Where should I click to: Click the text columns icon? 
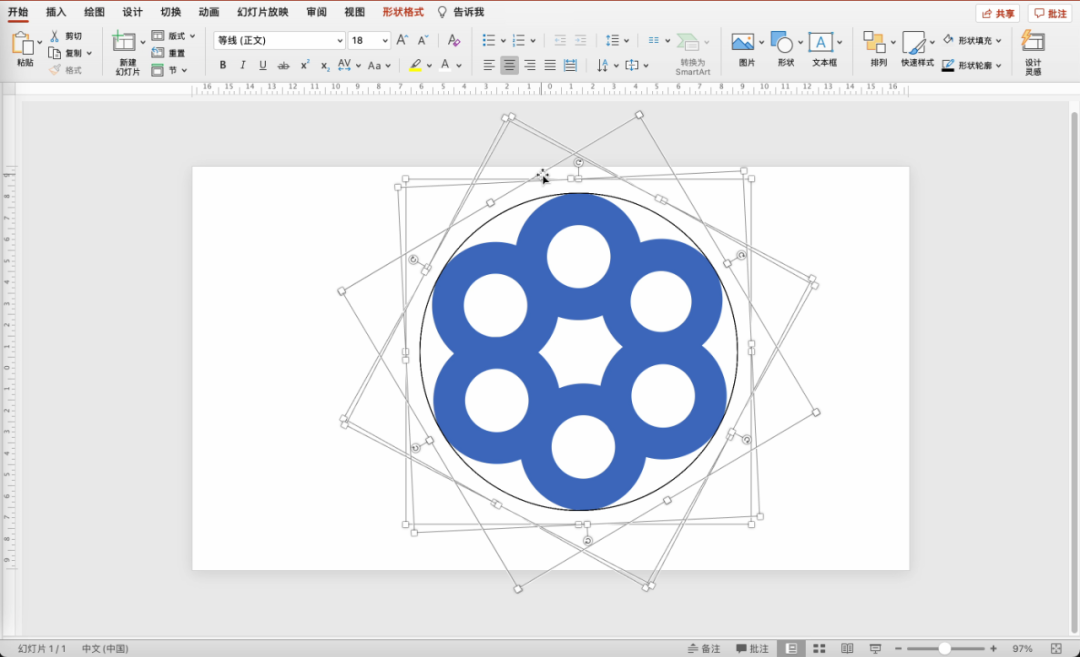(654, 41)
